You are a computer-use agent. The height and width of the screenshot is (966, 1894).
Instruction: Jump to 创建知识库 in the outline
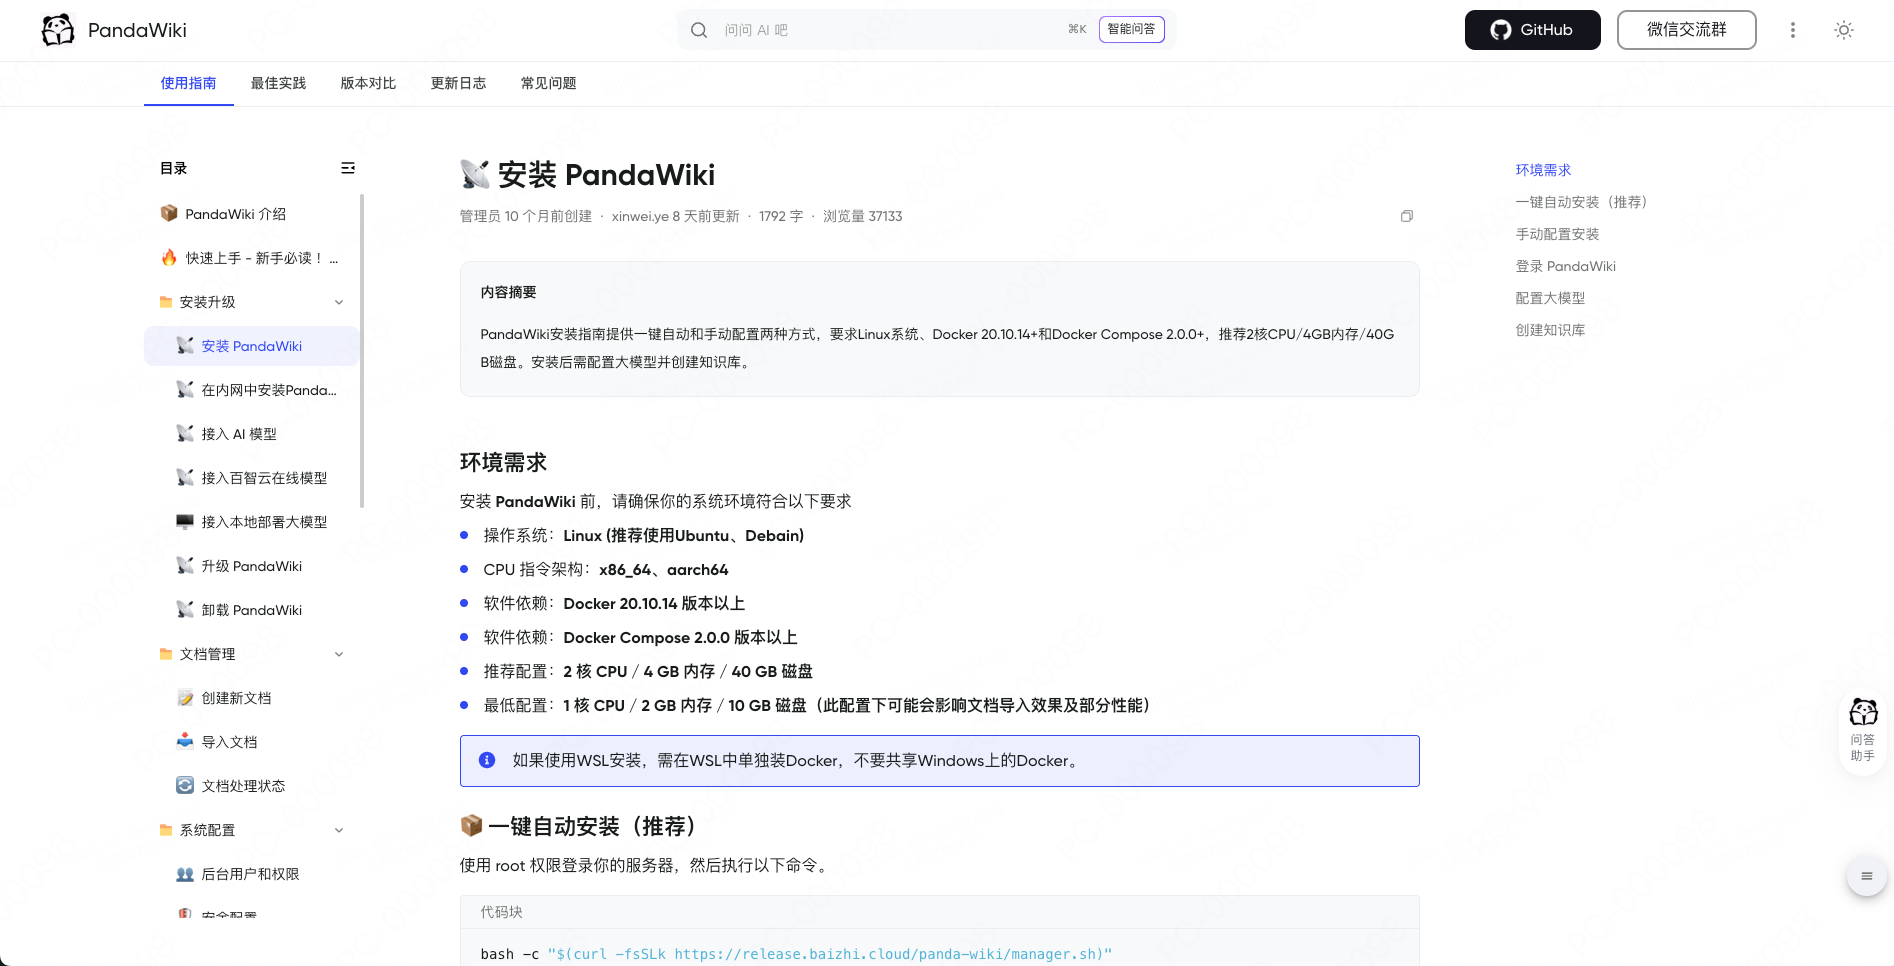click(x=1550, y=330)
